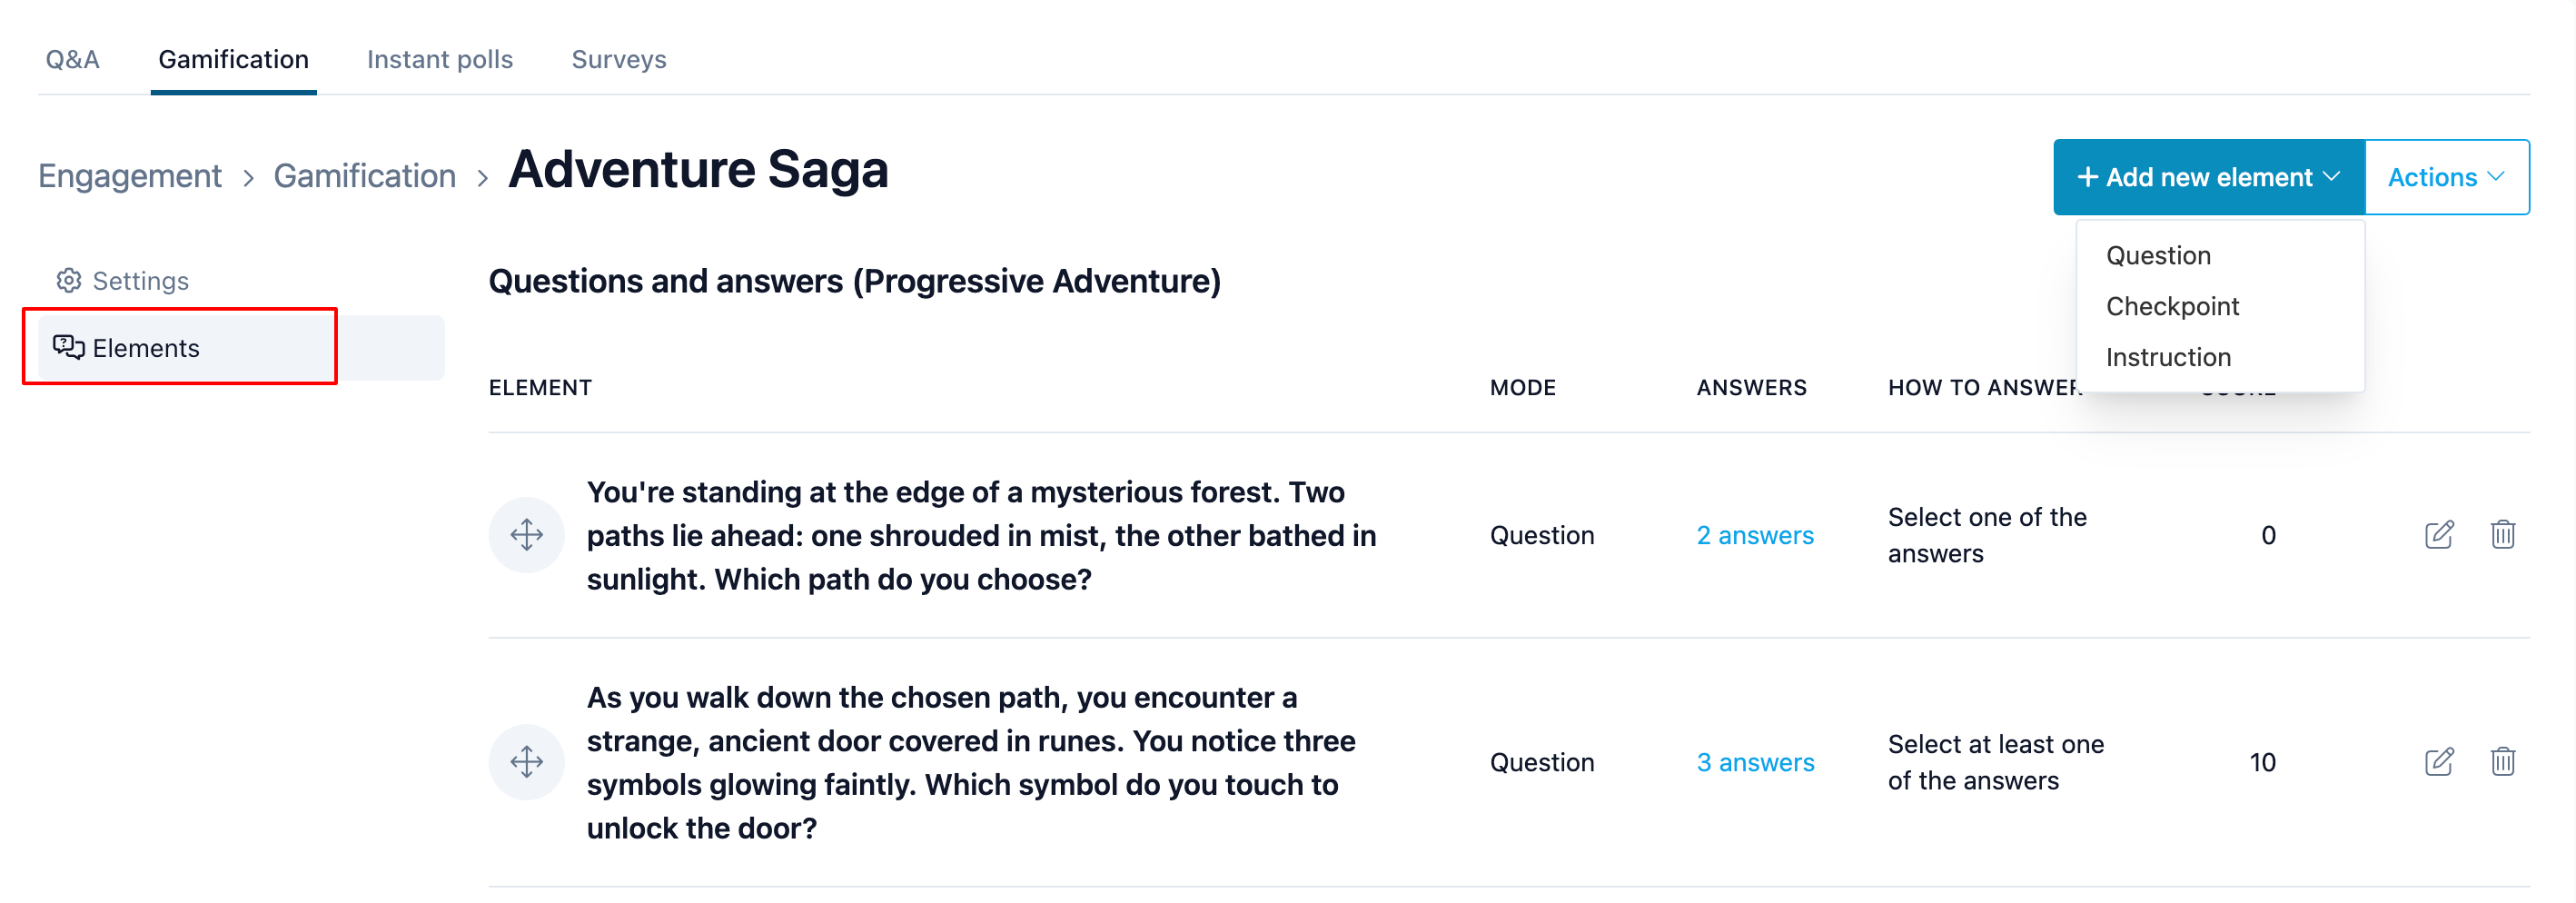Edit the ancient door runes question
The width and height of the screenshot is (2576, 903).
2439,762
